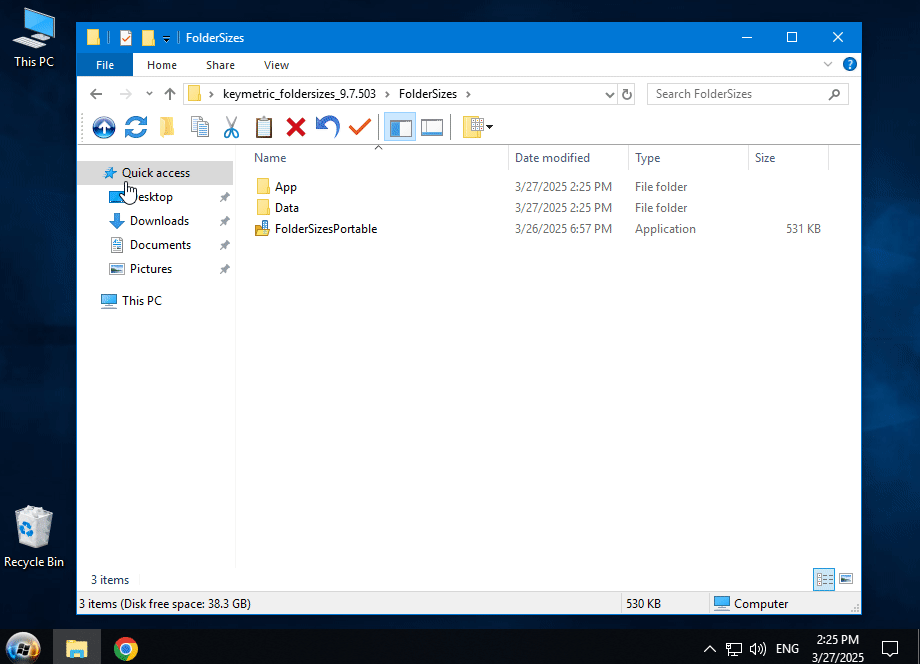
Task: Click the FolderSizesPortable file name
Action: click(326, 229)
